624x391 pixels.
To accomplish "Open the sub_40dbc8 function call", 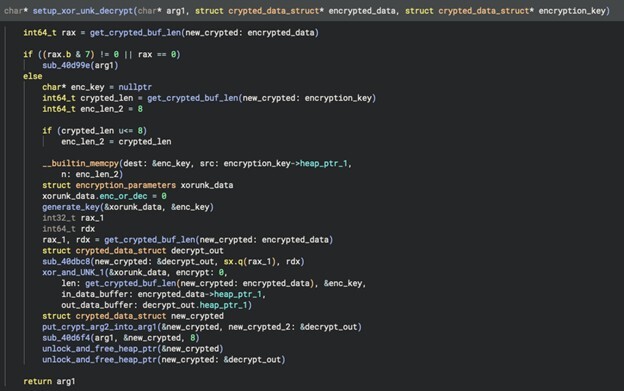I will click(66, 261).
